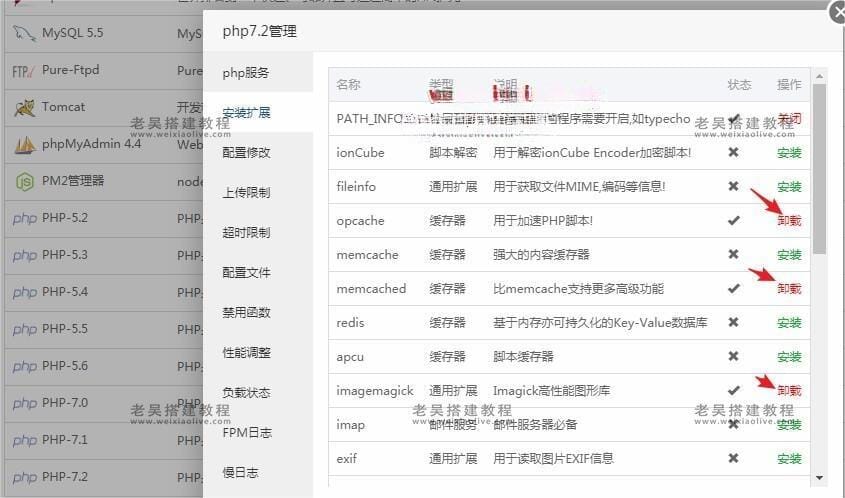
Task: Click the ionCube status cross icon
Action: coord(733,153)
